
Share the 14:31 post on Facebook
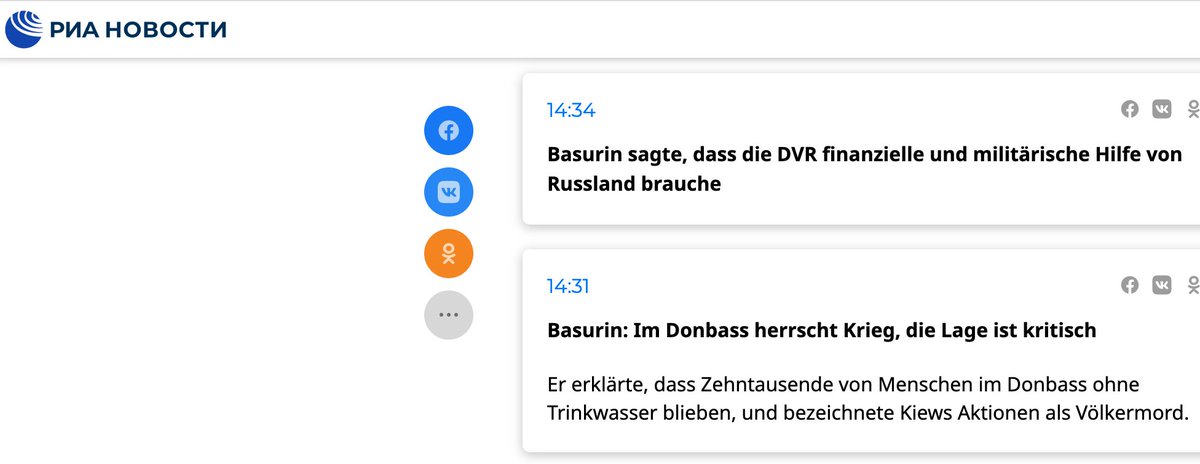1130,285
